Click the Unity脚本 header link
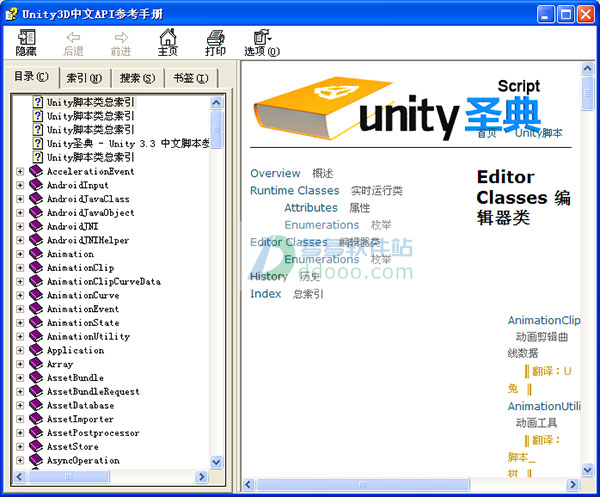This screenshot has width=600, height=497. [539, 133]
